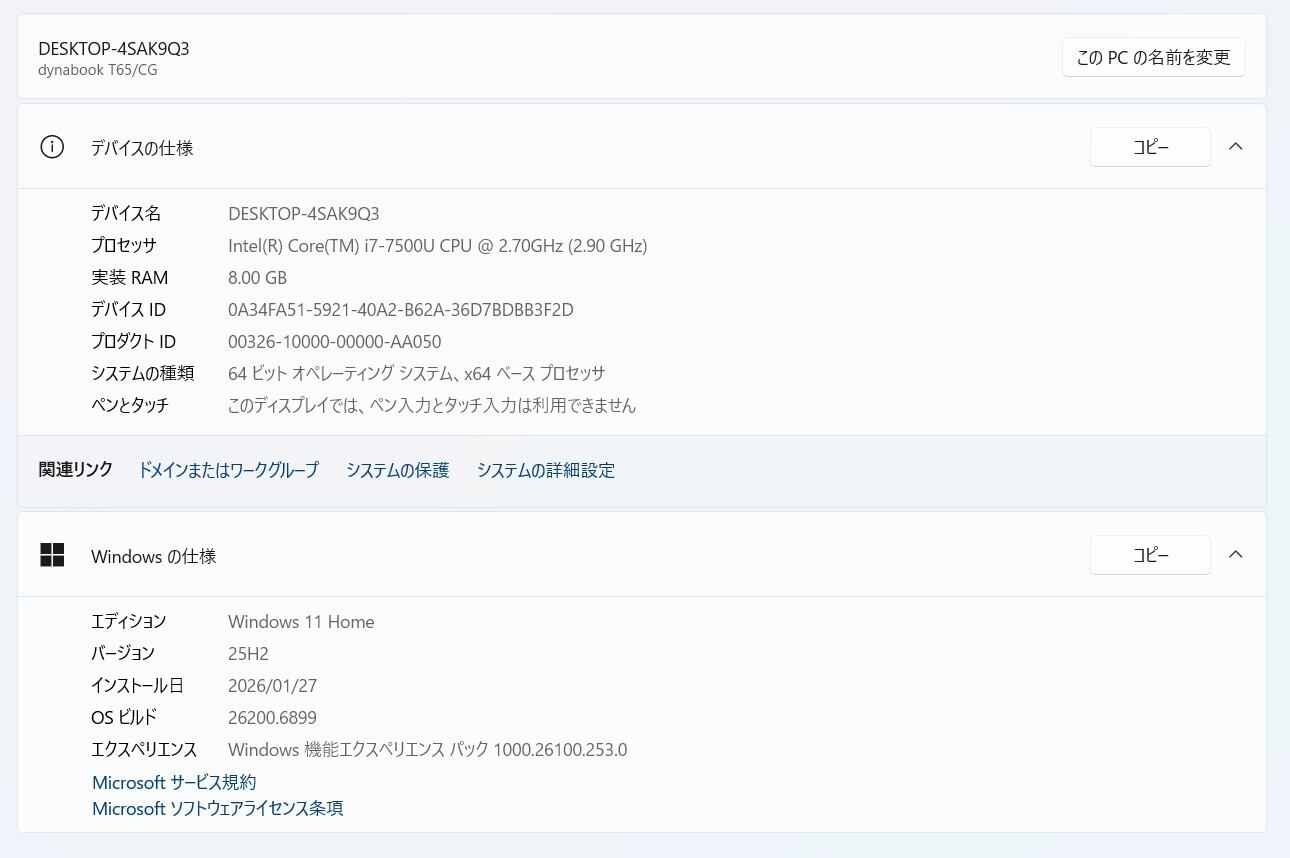This screenshot has height=858, width=1290.
Task: Click the プロセッサ label
Action: (124, 246)
